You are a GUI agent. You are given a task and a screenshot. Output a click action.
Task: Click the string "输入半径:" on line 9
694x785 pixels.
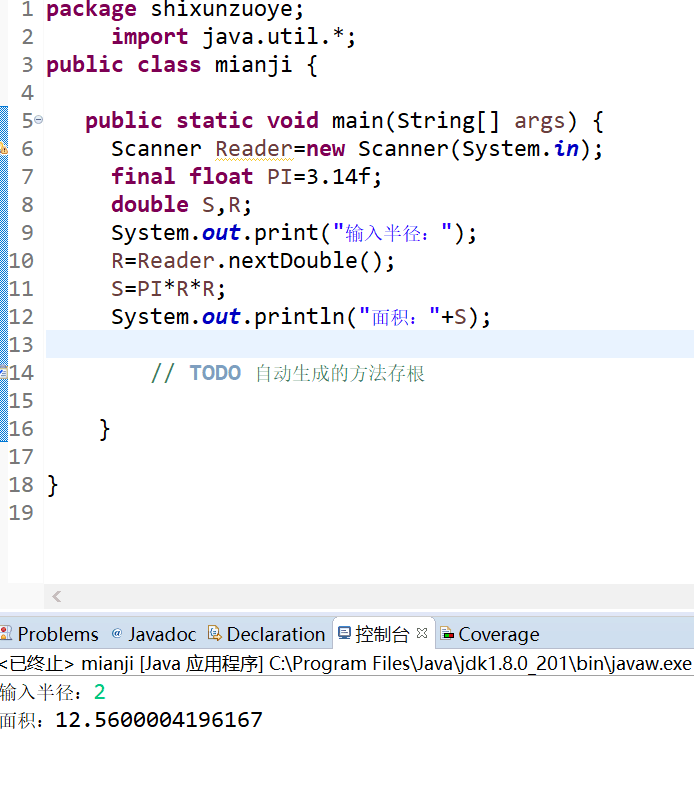pyautogui.click(x=393, y=233)
